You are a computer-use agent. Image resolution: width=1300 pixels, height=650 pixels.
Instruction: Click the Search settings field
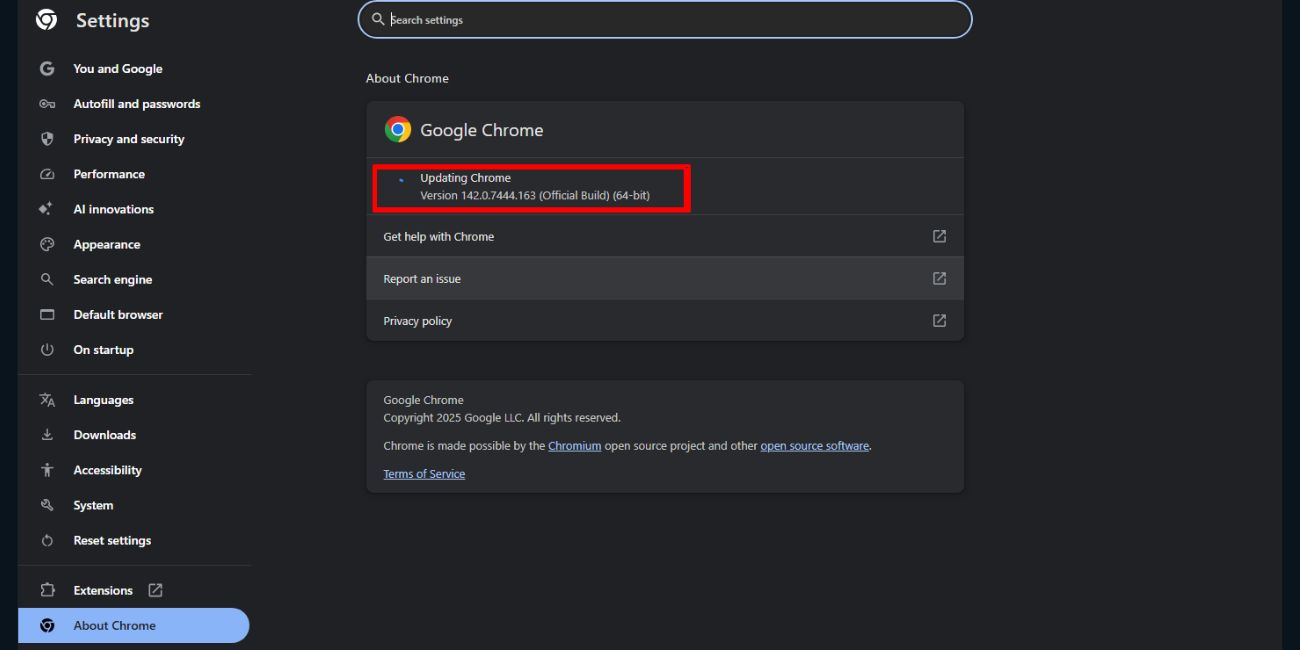coord(664,19)
